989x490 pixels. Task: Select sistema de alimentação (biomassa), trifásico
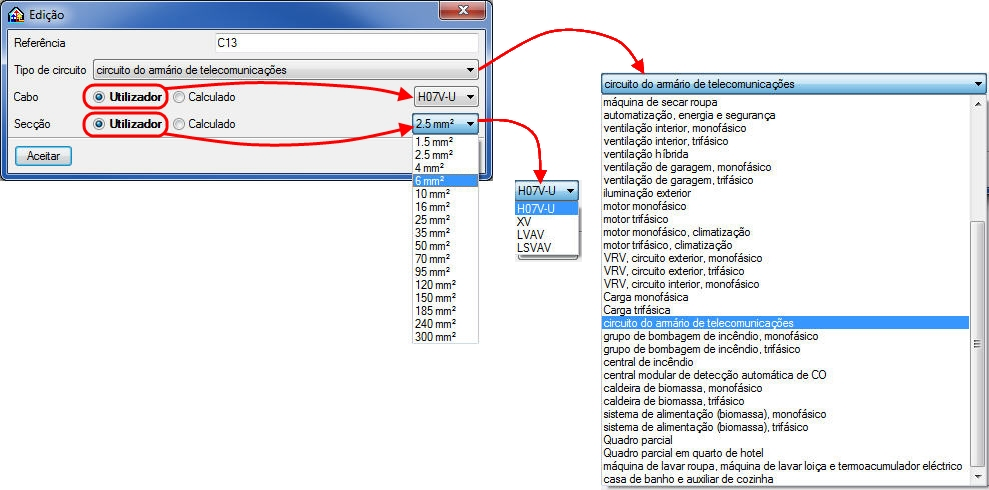pyautogui.click(x=785, y=427)
